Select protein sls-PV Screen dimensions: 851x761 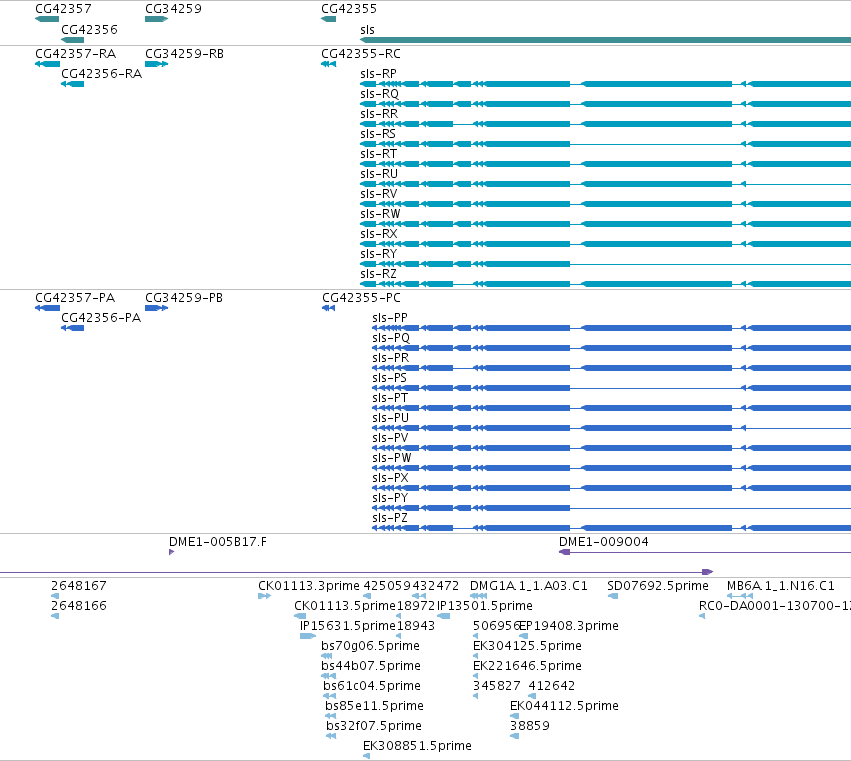click(x=390, y=439)
